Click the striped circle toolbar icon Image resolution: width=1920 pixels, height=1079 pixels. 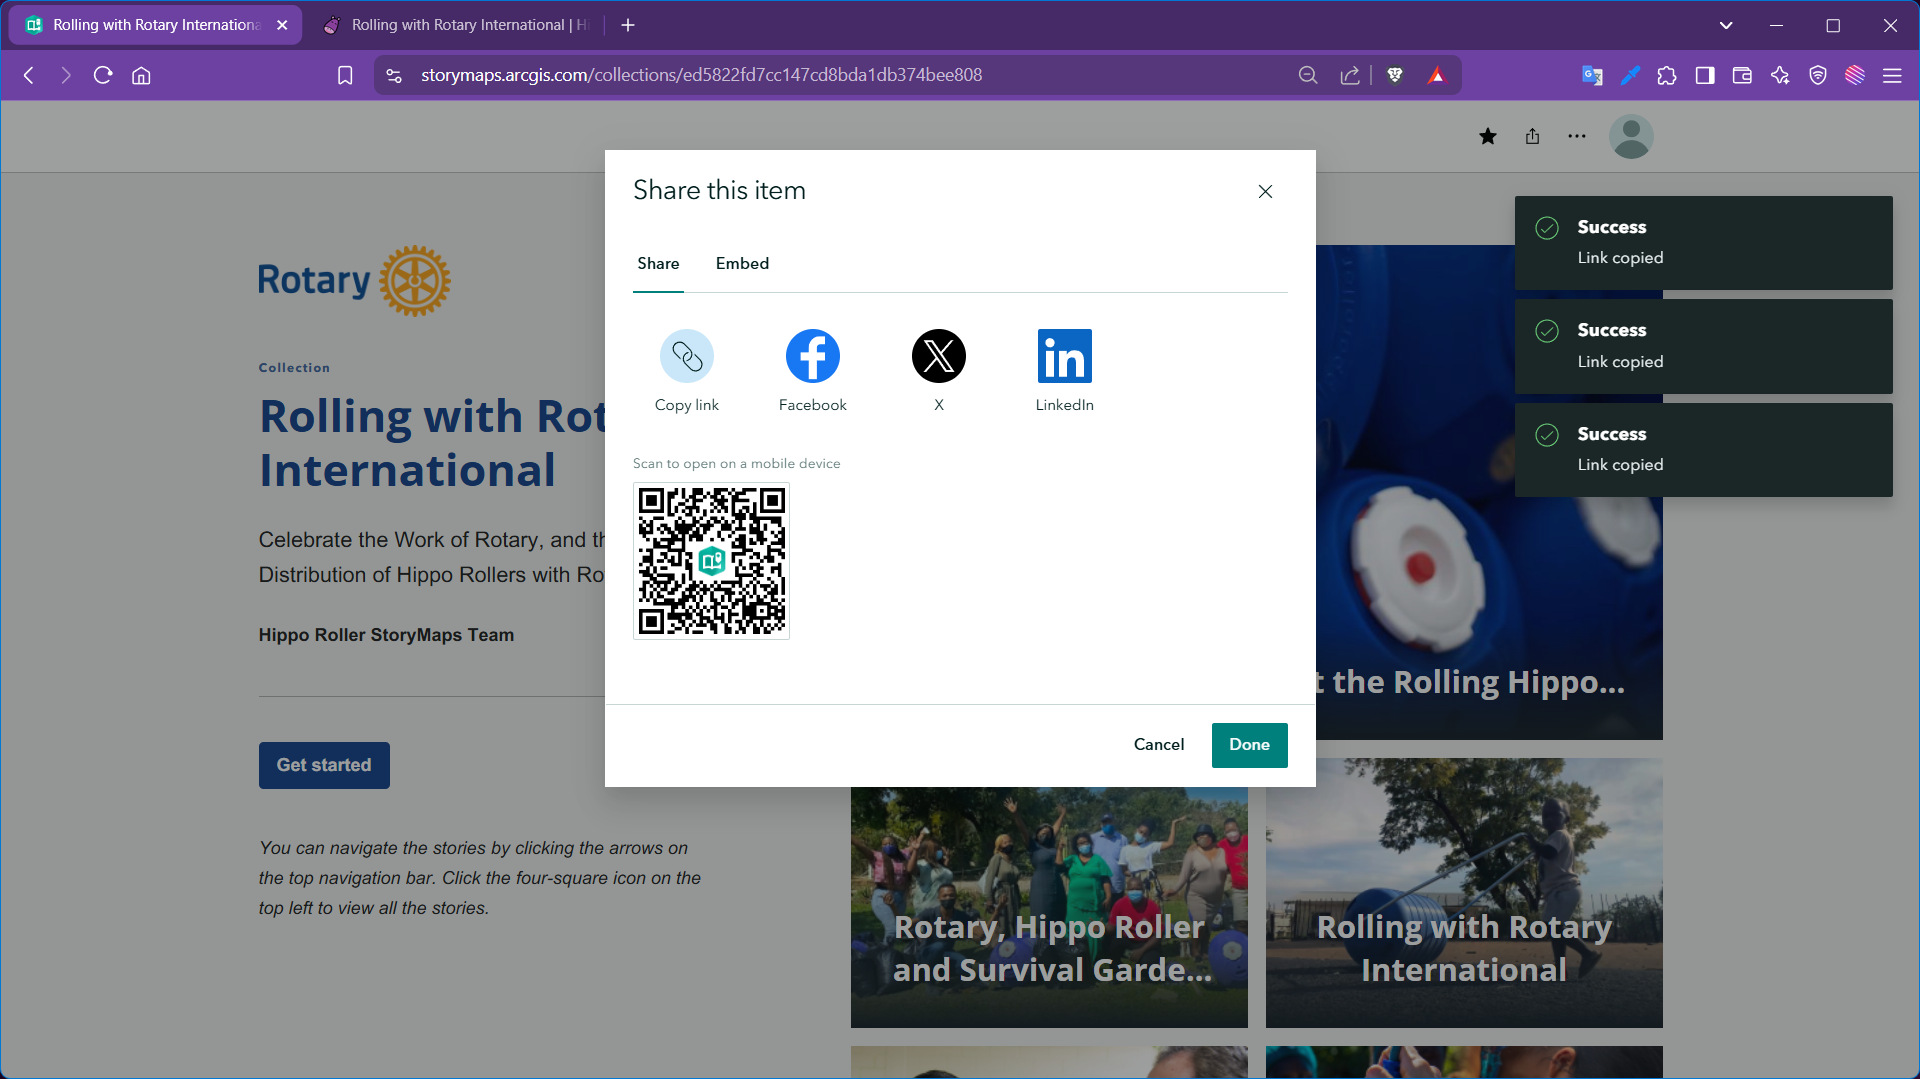[x=1855, y=75]
